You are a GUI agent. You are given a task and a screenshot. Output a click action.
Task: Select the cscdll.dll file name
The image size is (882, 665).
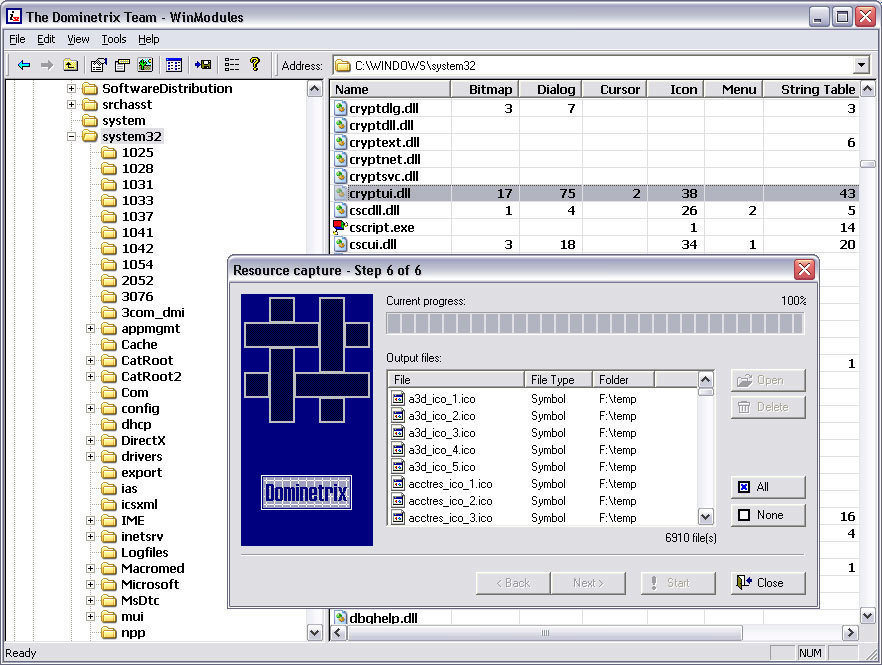374,210
